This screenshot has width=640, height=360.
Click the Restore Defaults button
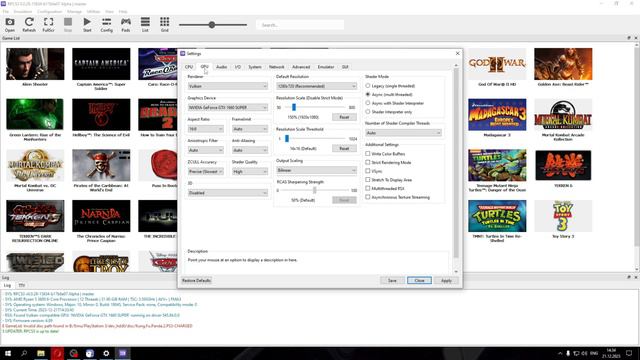pyautogui.click(x=196, y=280)
